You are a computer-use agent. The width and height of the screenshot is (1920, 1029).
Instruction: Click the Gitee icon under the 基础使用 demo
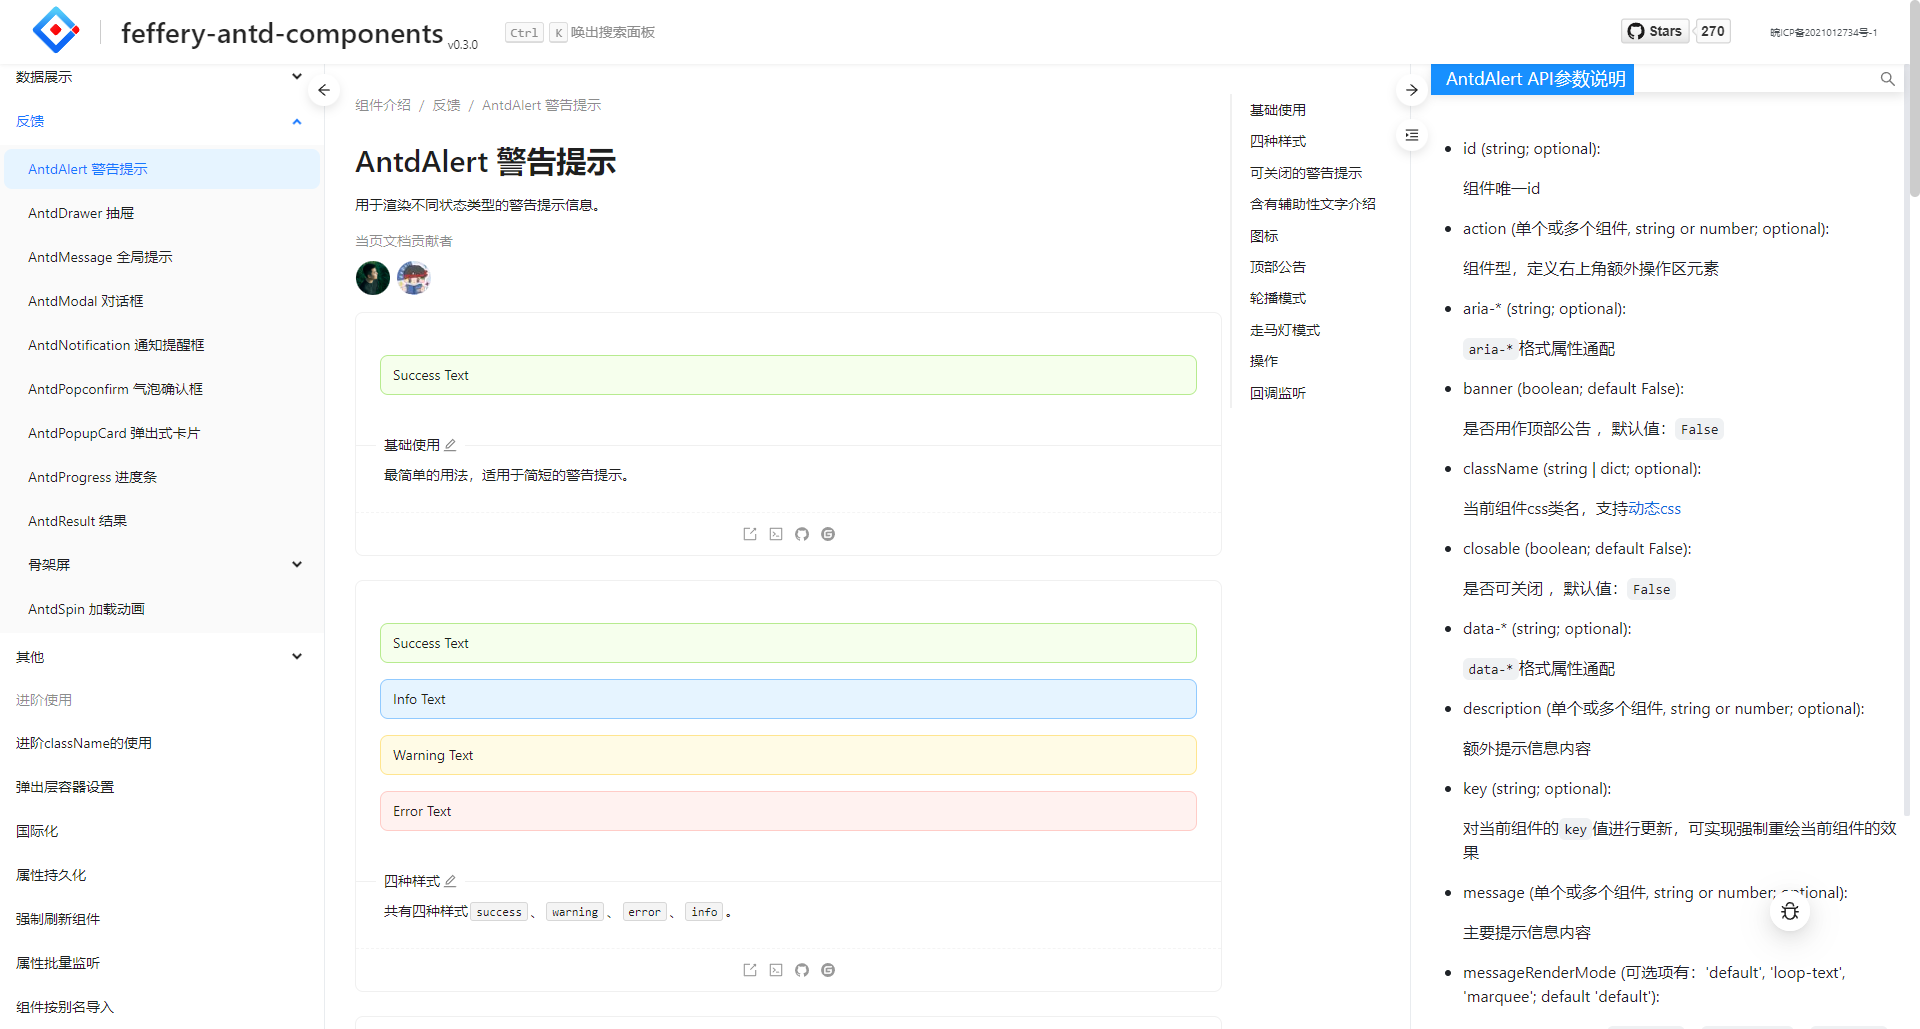[x=828, y=534]
